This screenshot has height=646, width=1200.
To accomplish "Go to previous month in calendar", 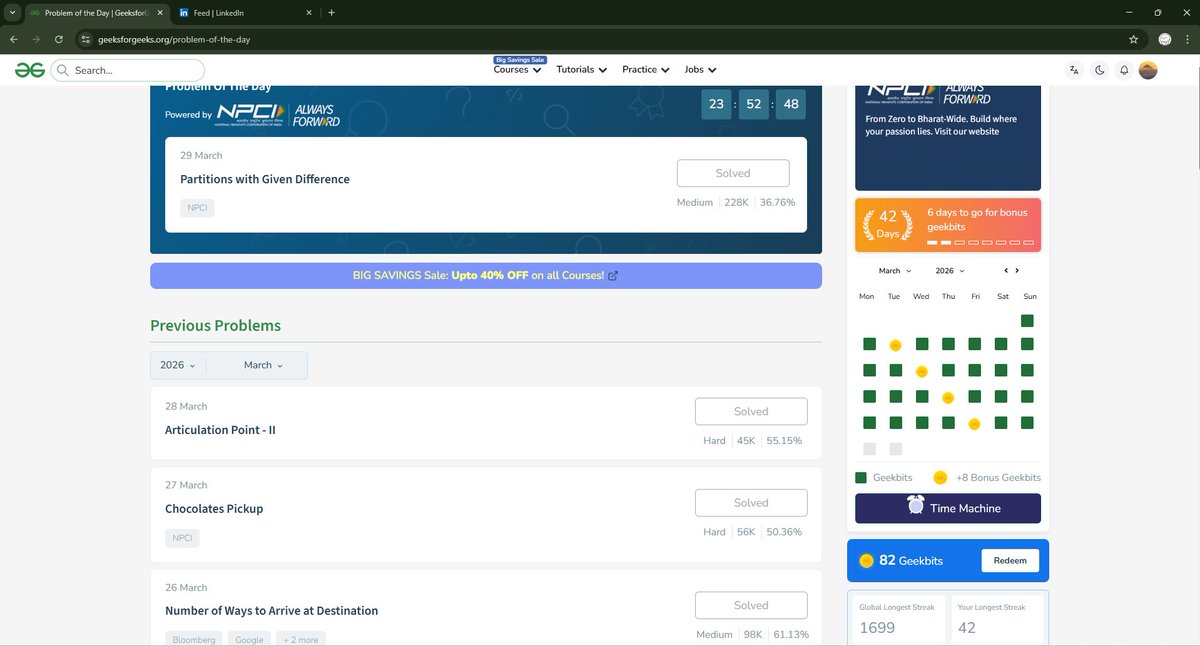I will pyautogui.click(x=1006, y=271).
